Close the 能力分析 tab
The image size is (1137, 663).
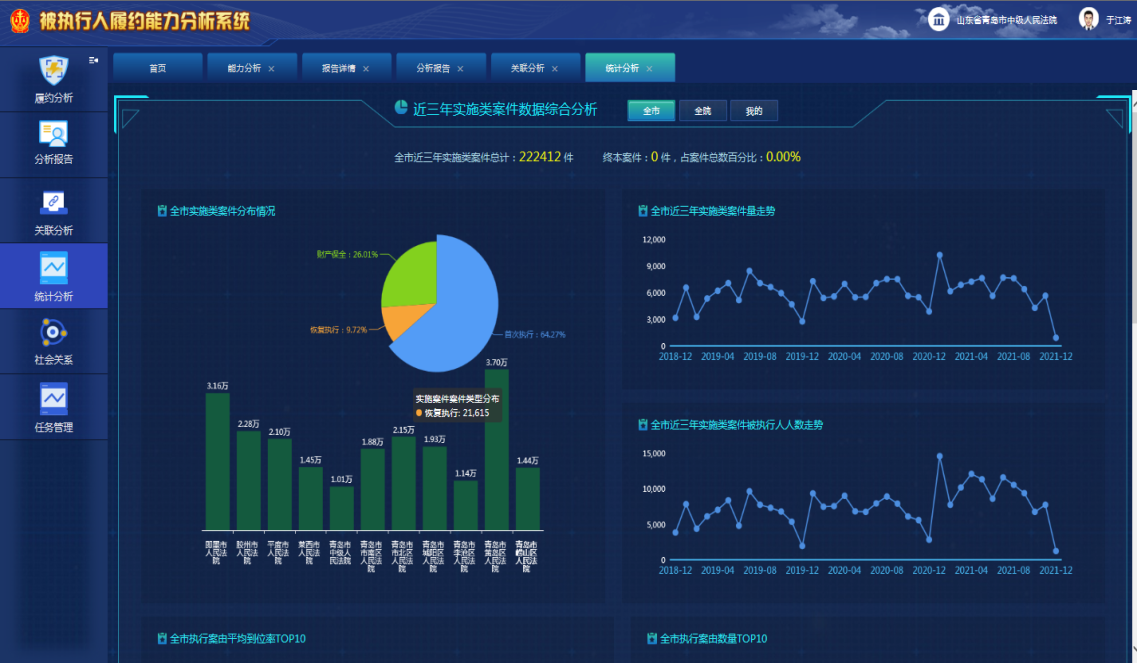click(x=271, y=69)
